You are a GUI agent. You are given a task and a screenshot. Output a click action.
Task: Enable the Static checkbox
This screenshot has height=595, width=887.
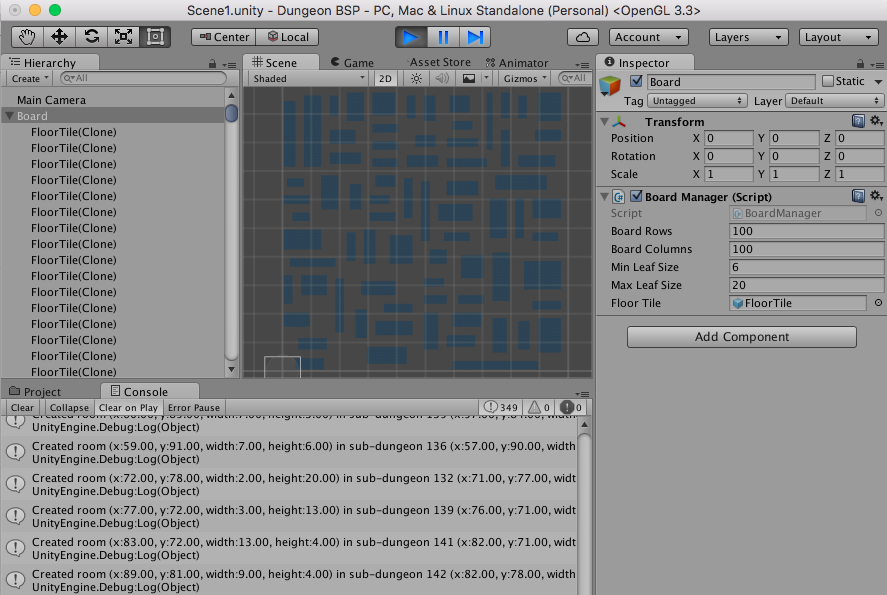point(828,81)
